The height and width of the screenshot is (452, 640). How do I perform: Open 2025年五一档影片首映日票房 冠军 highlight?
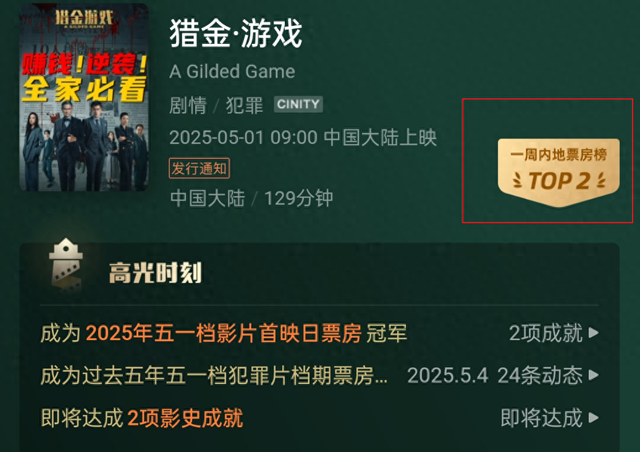224,333
